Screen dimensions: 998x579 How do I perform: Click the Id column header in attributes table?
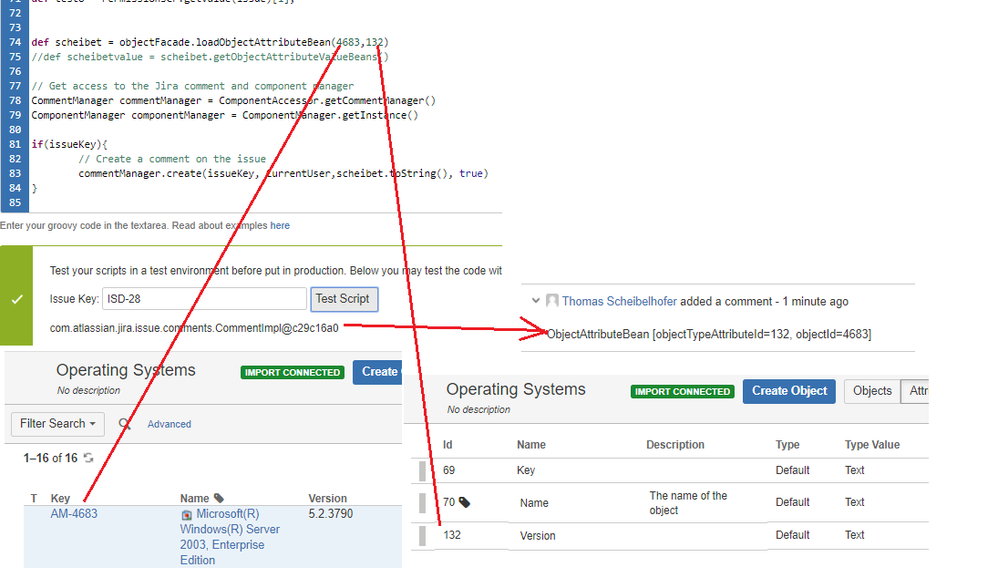(447, 445)
